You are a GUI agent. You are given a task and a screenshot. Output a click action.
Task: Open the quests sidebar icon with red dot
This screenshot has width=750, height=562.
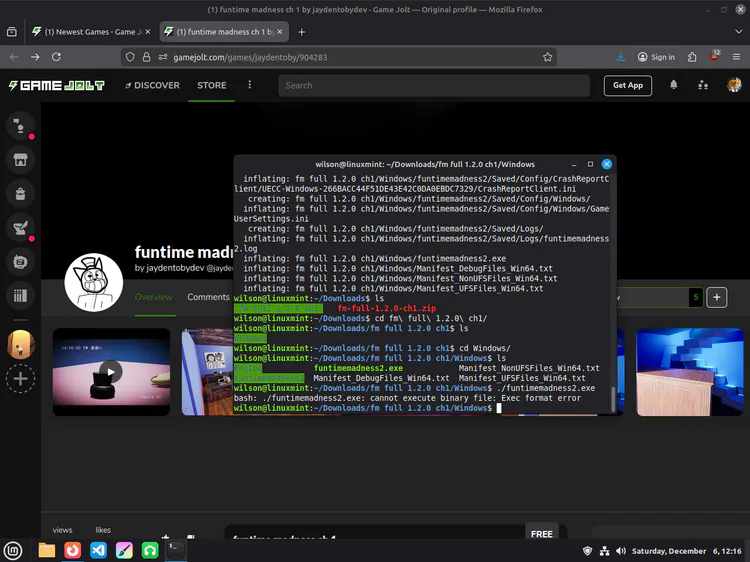pyautogui.click(x=20, y=228)
